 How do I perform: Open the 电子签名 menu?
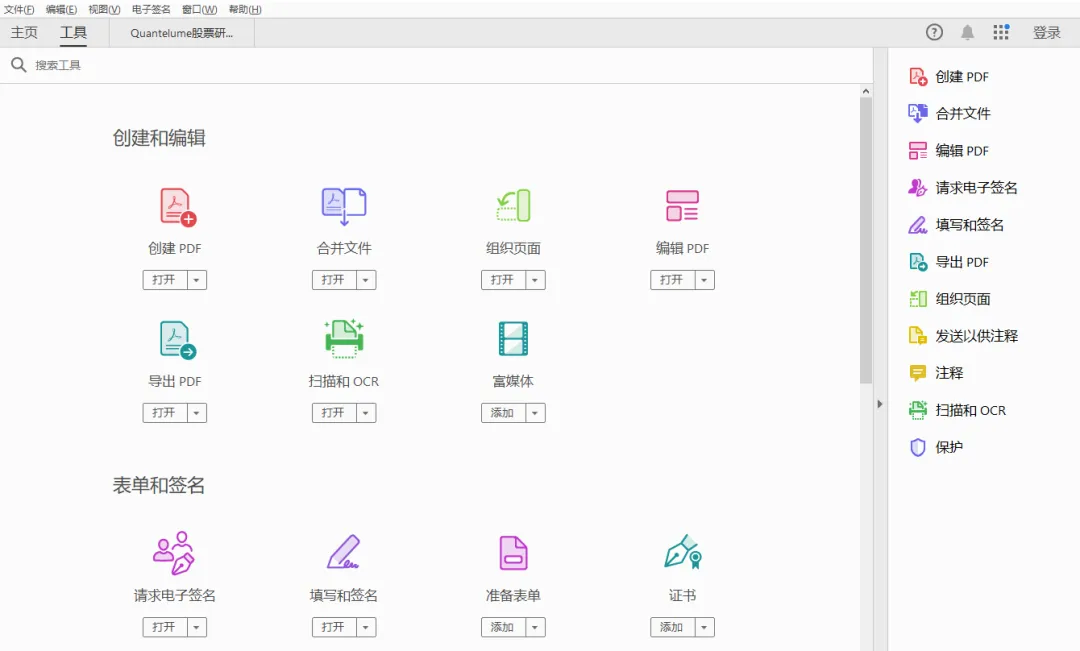(x=151, y=10)
